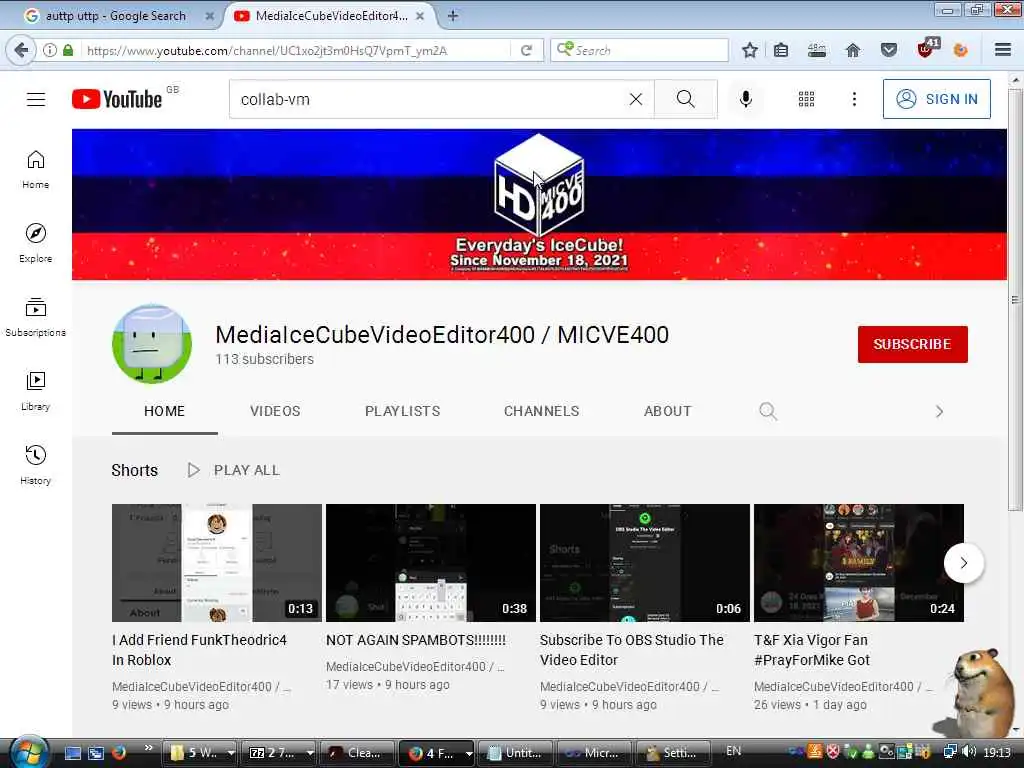Image resolution: width=1024 pixels, height=768 pixels.
Task: Switch to the CHANNELS tab
Action: point(541,411)
